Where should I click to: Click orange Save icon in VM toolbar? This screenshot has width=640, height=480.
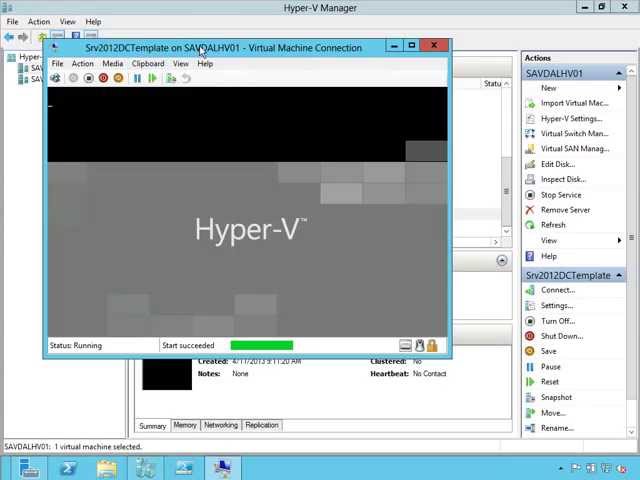[x=118, y=78]
